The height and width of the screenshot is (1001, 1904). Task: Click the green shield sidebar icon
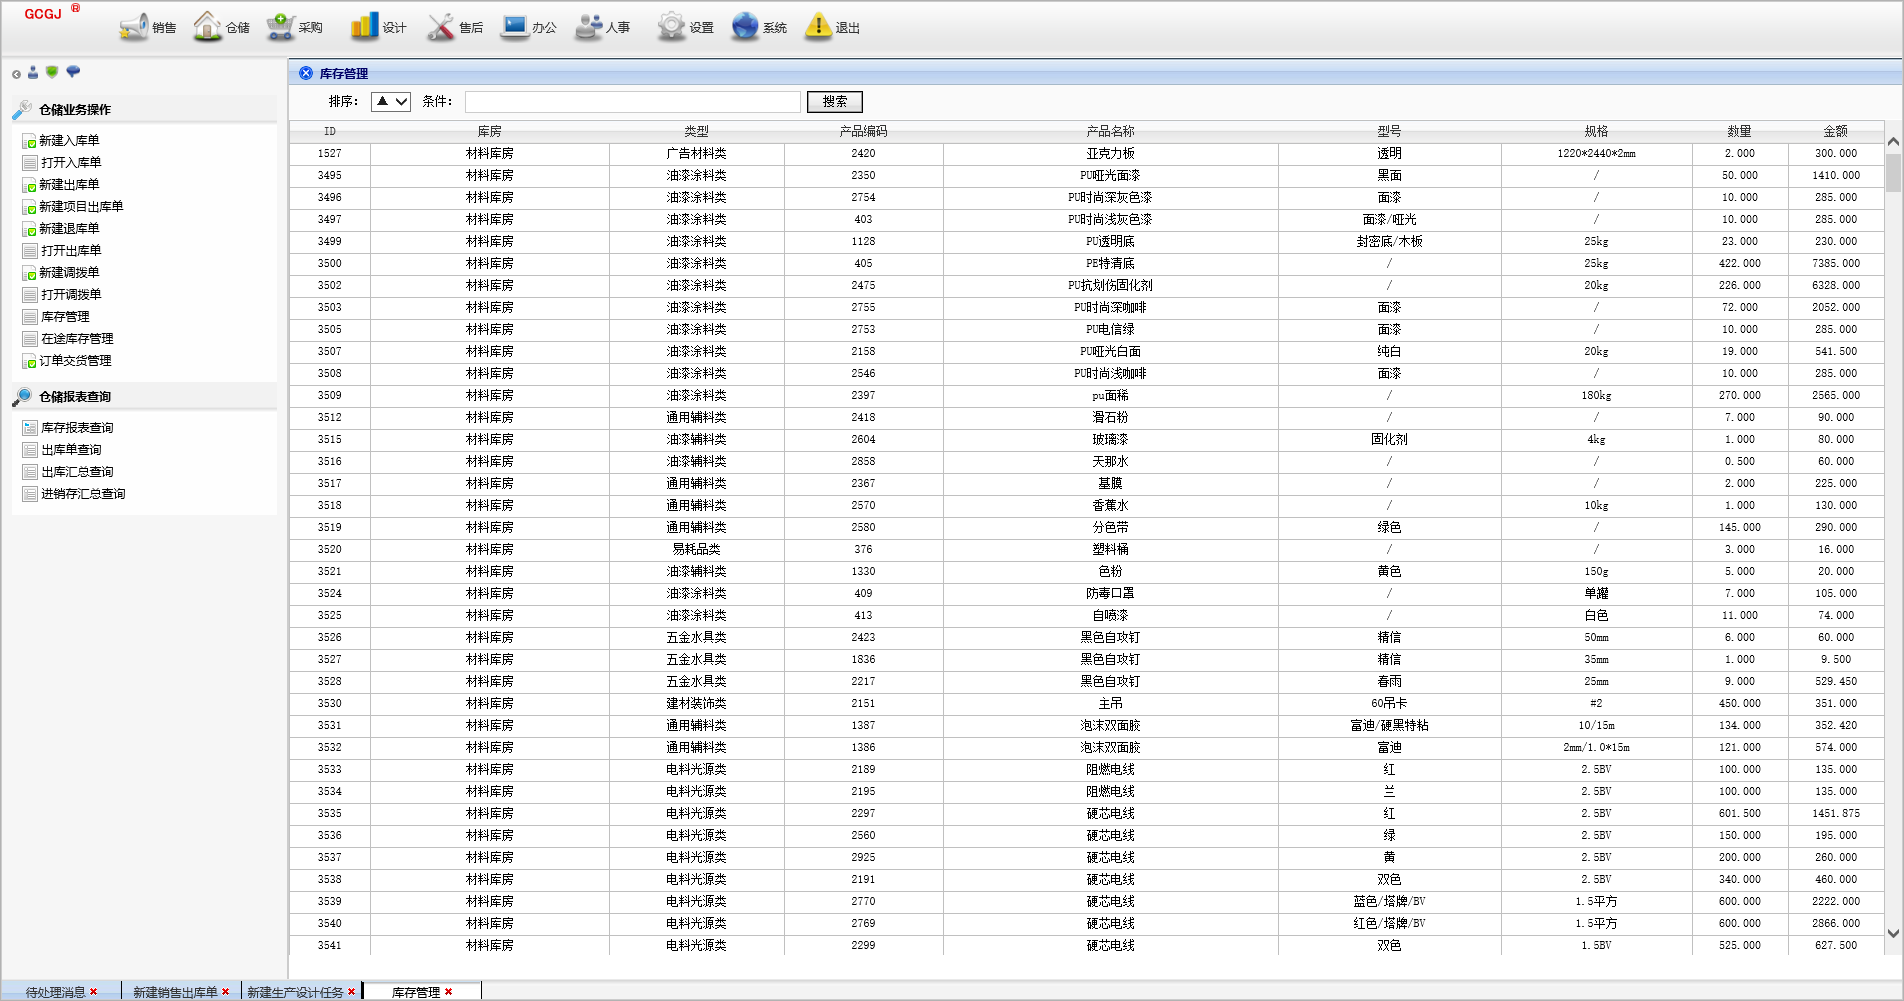[x=52, y=72]
